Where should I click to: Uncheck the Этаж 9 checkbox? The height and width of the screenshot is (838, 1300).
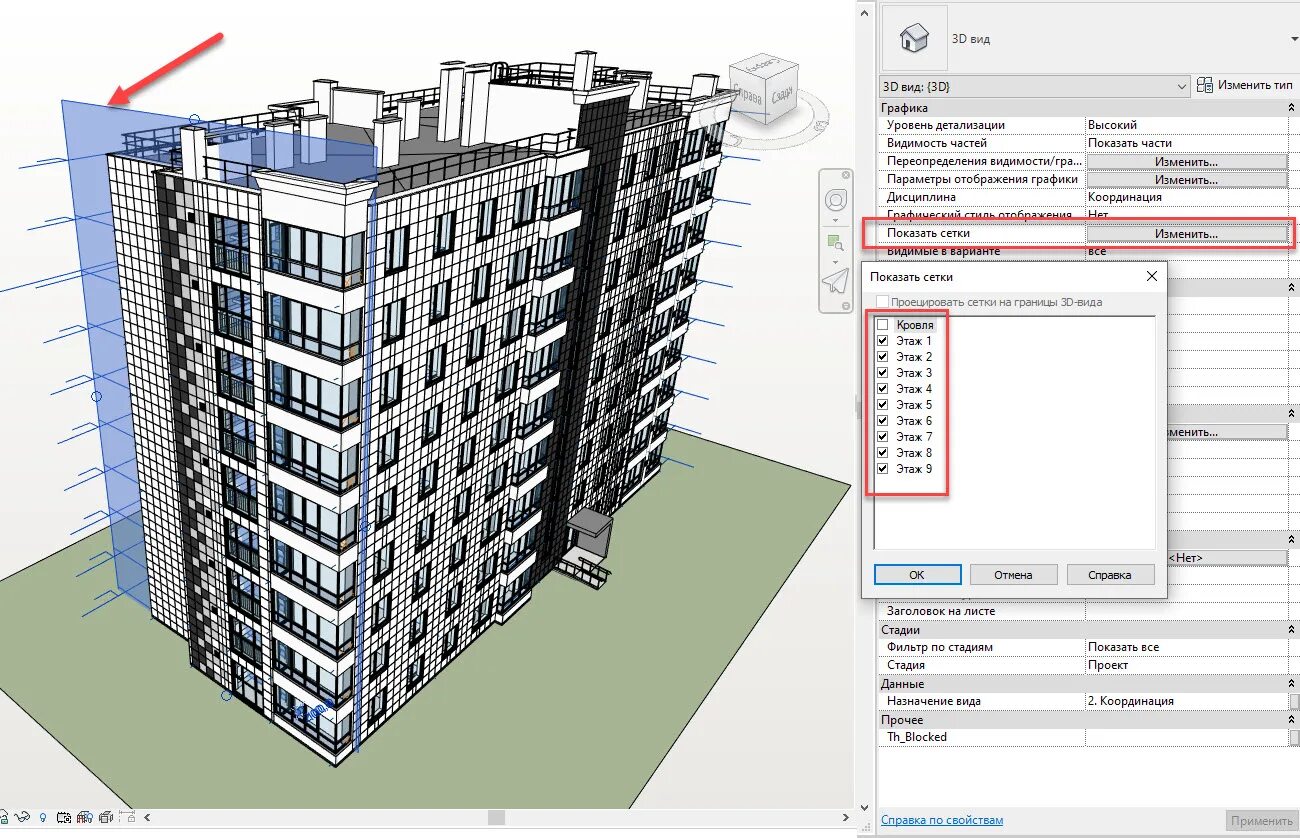[882, 469]
